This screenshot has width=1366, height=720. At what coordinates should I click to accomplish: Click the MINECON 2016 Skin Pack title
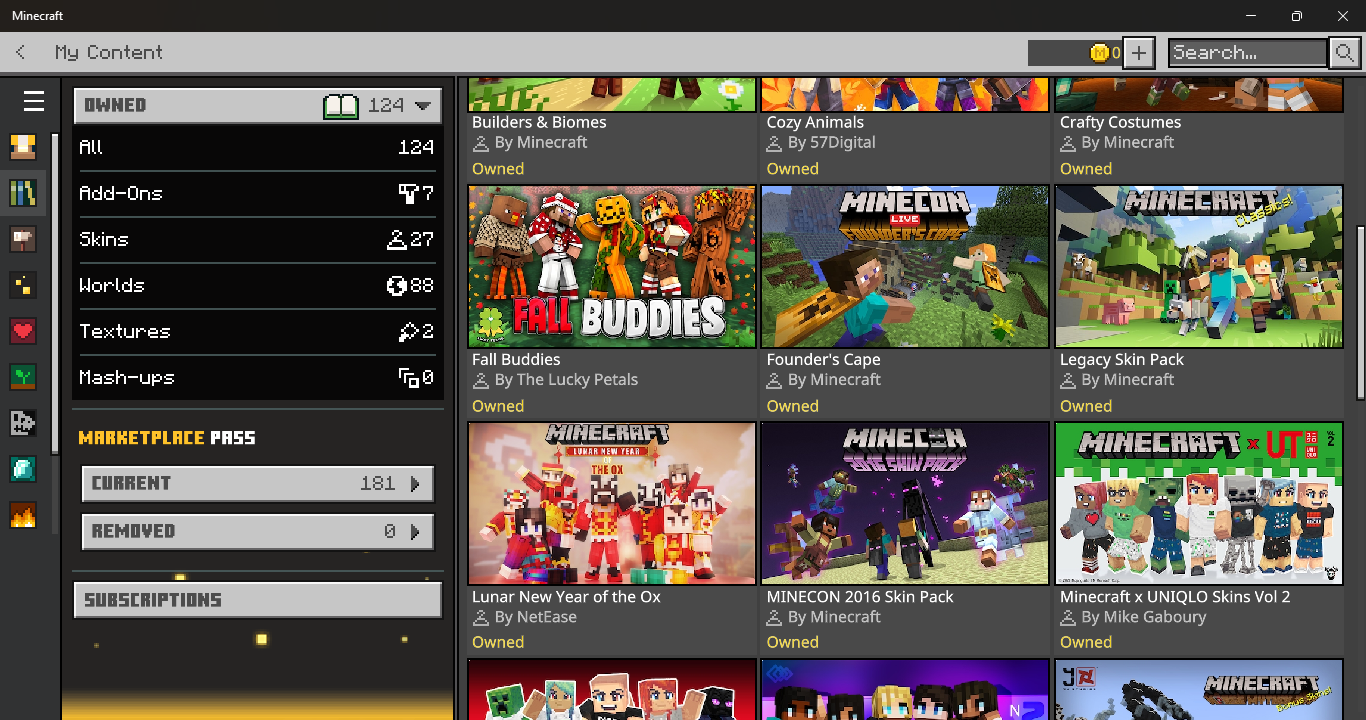[x=860, y=596]
